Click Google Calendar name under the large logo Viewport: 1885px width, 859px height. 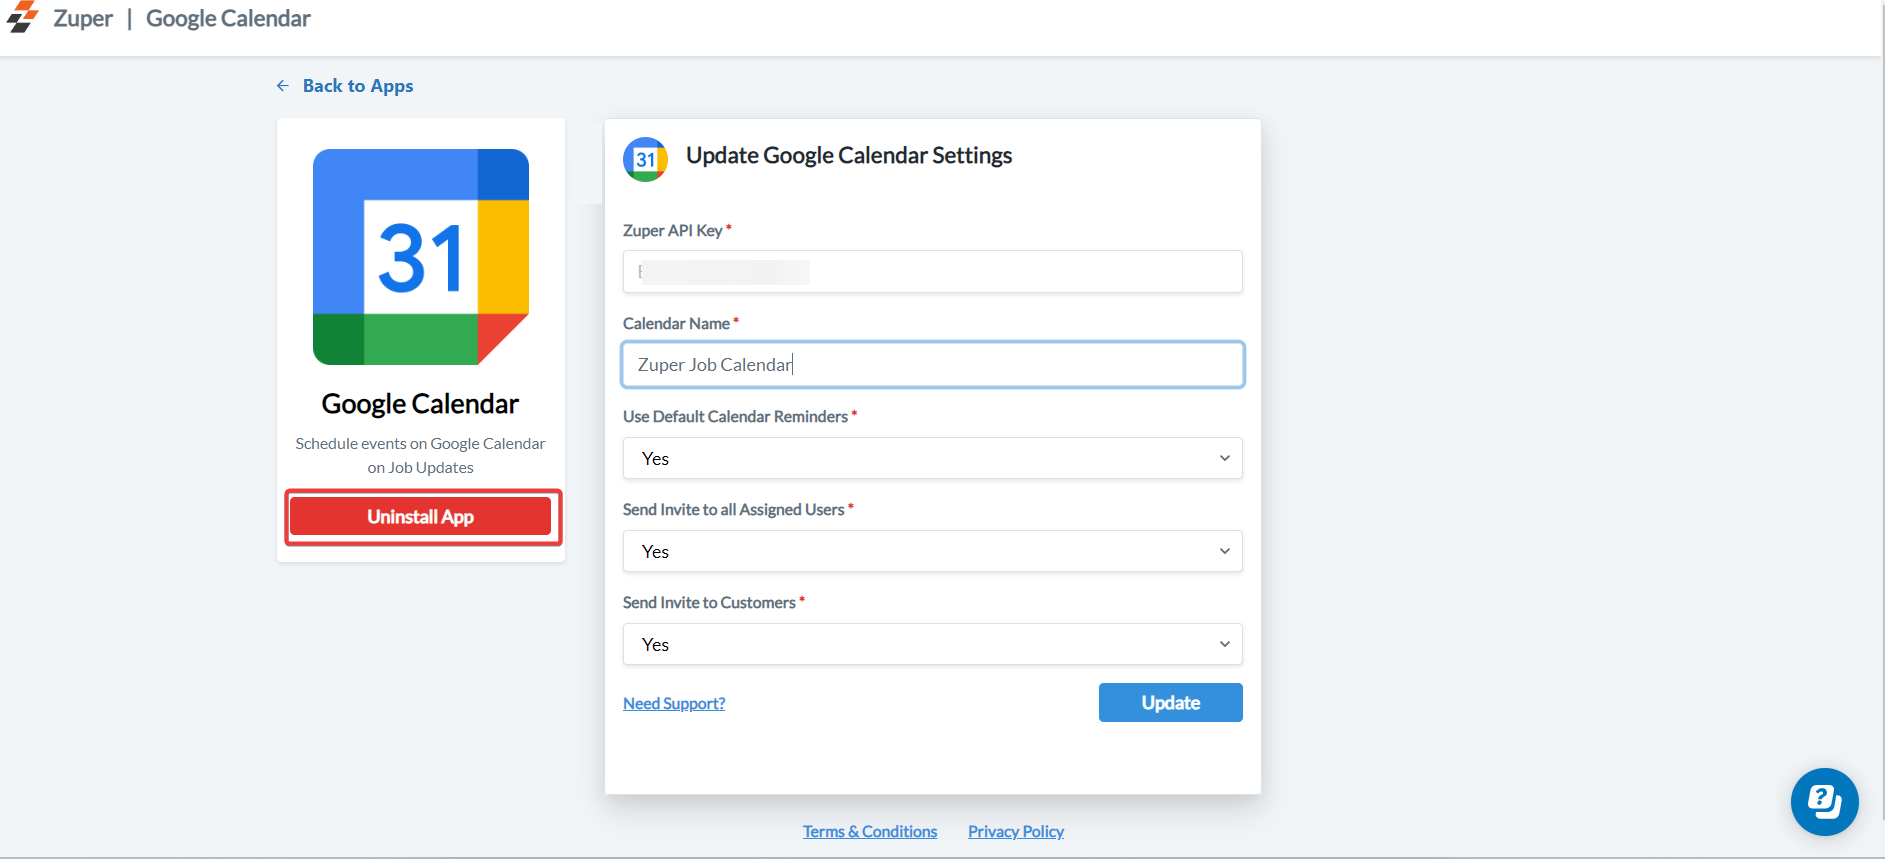(420, 404)
